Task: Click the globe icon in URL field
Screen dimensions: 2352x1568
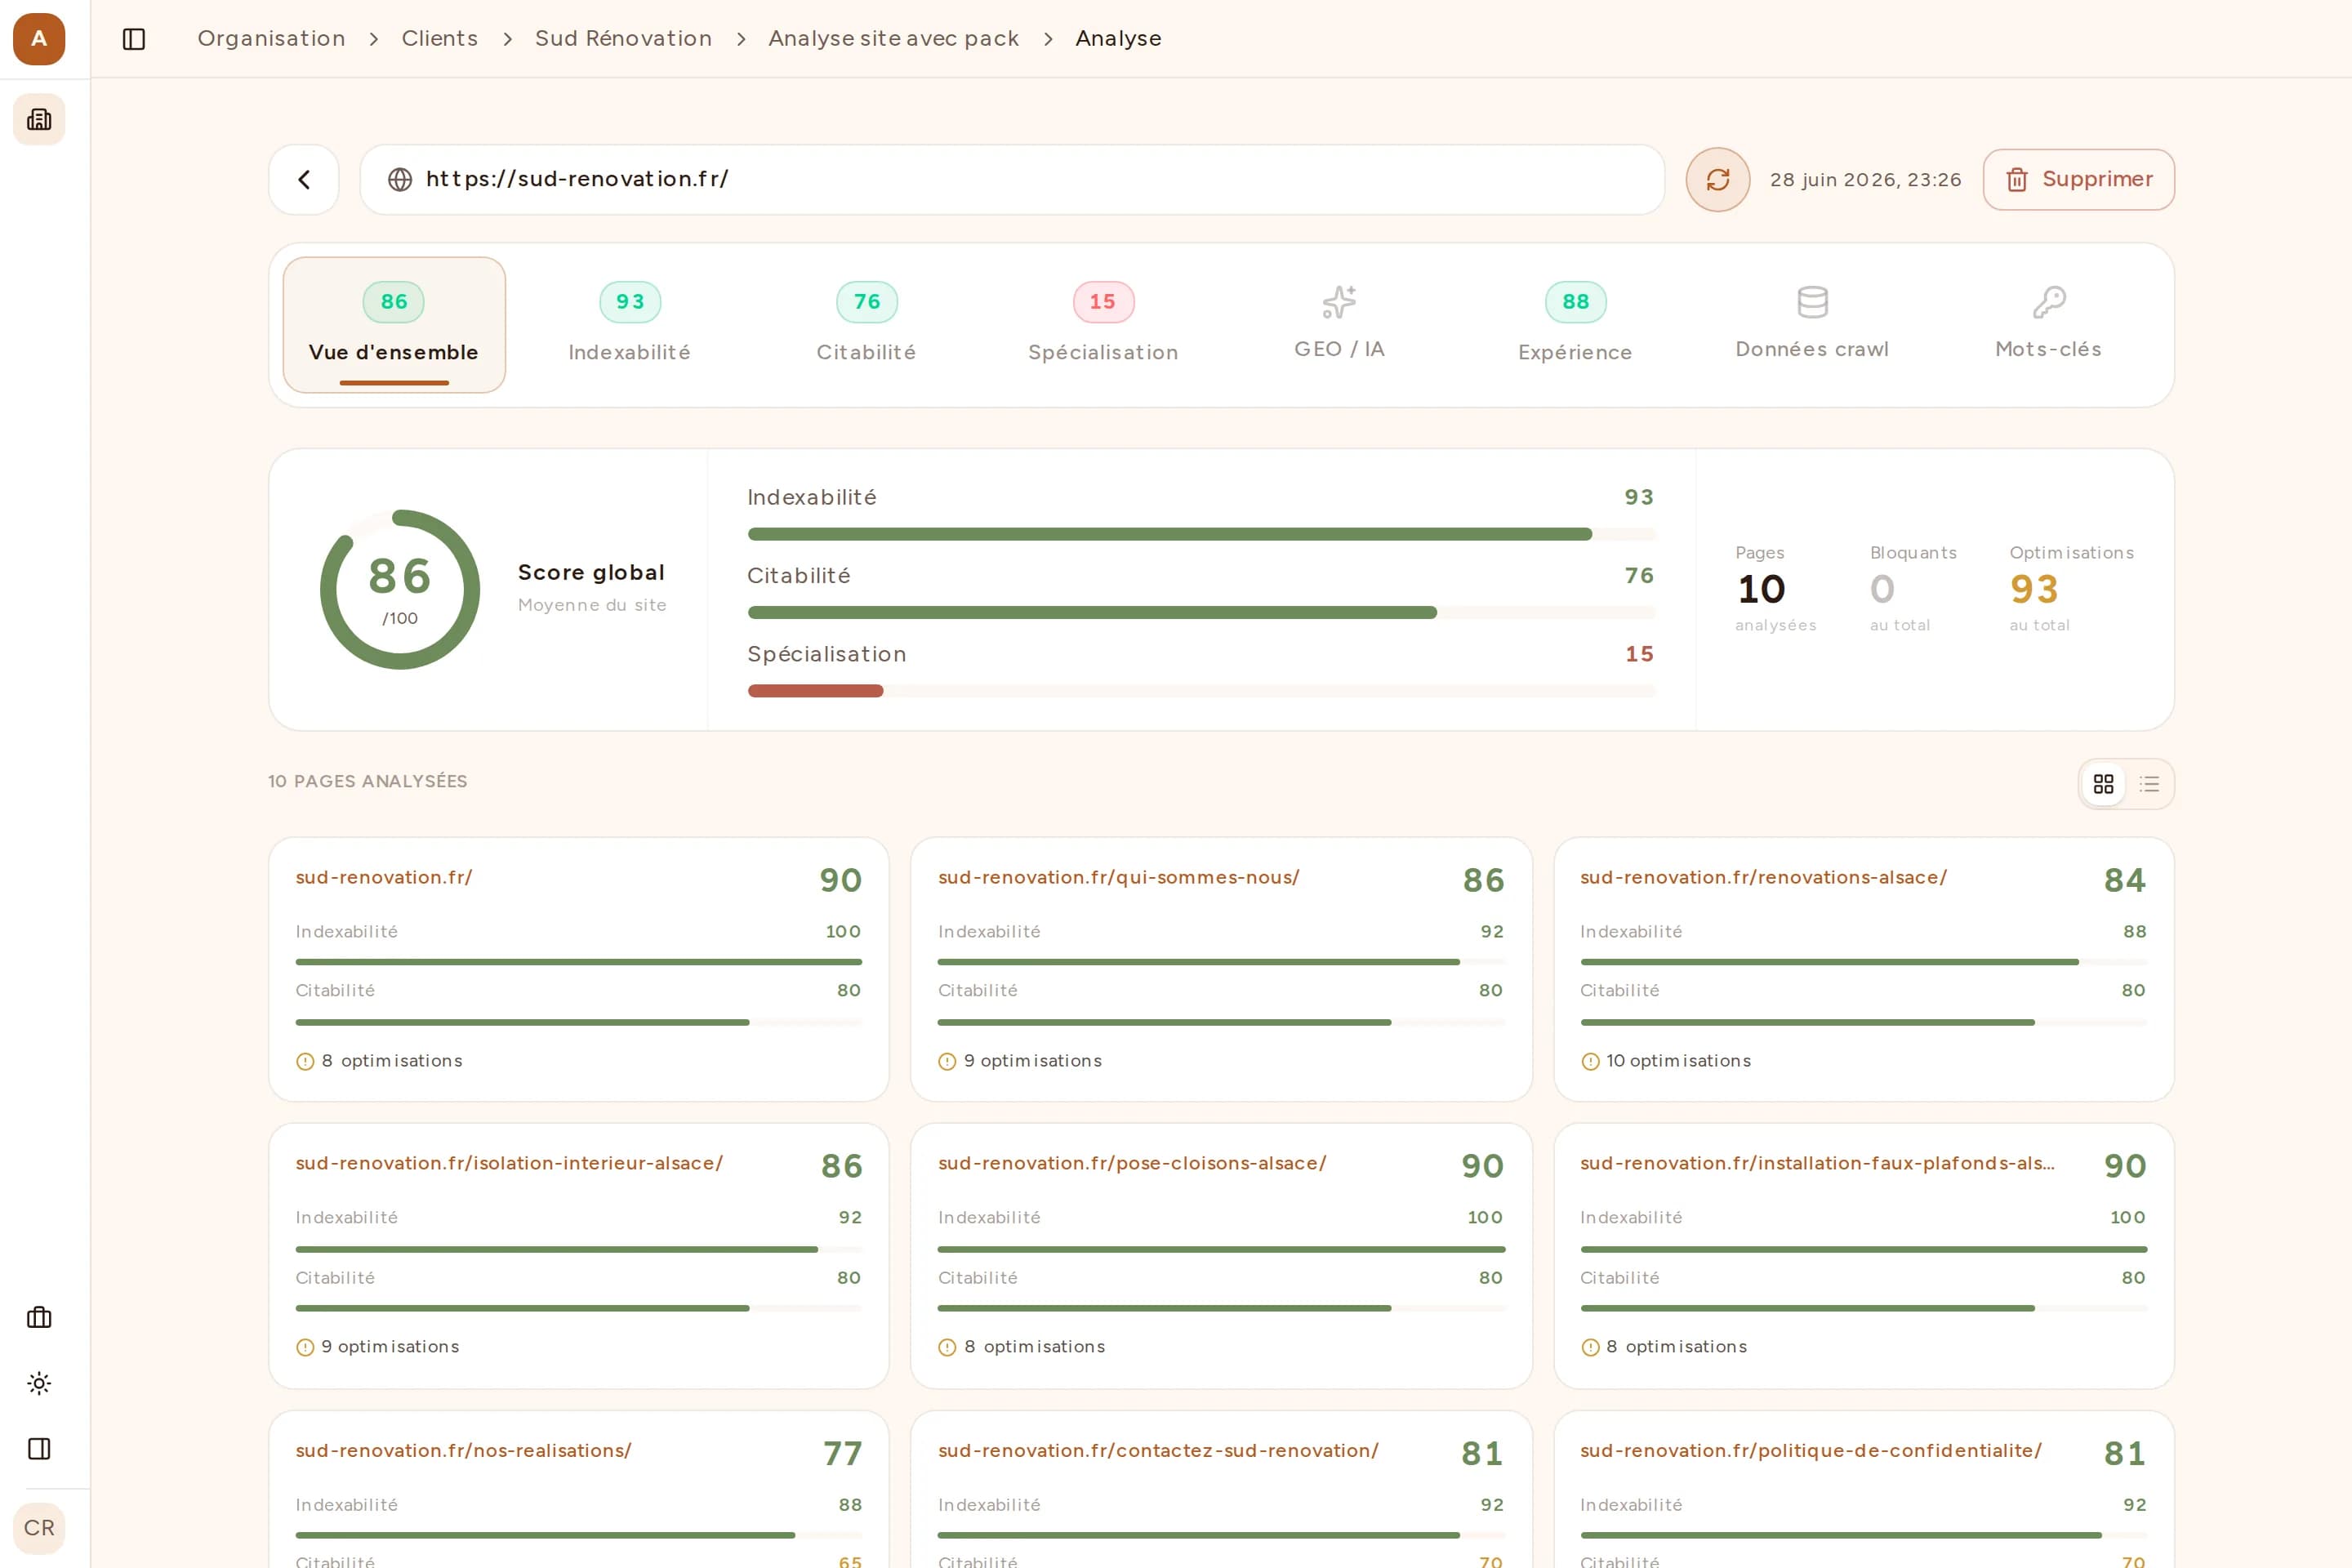Action: [x=400, y=179]
